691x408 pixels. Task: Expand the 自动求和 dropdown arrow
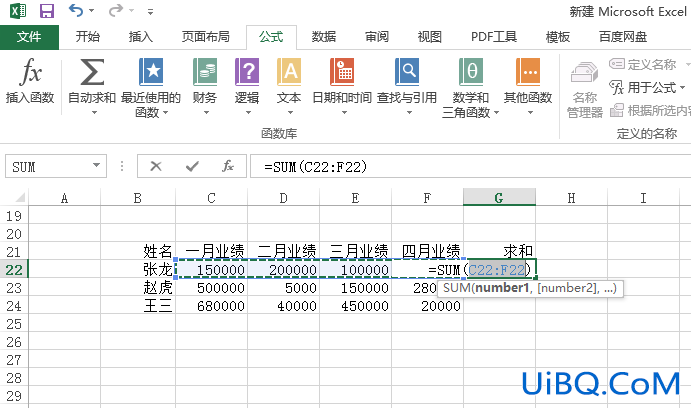point(94,113)
